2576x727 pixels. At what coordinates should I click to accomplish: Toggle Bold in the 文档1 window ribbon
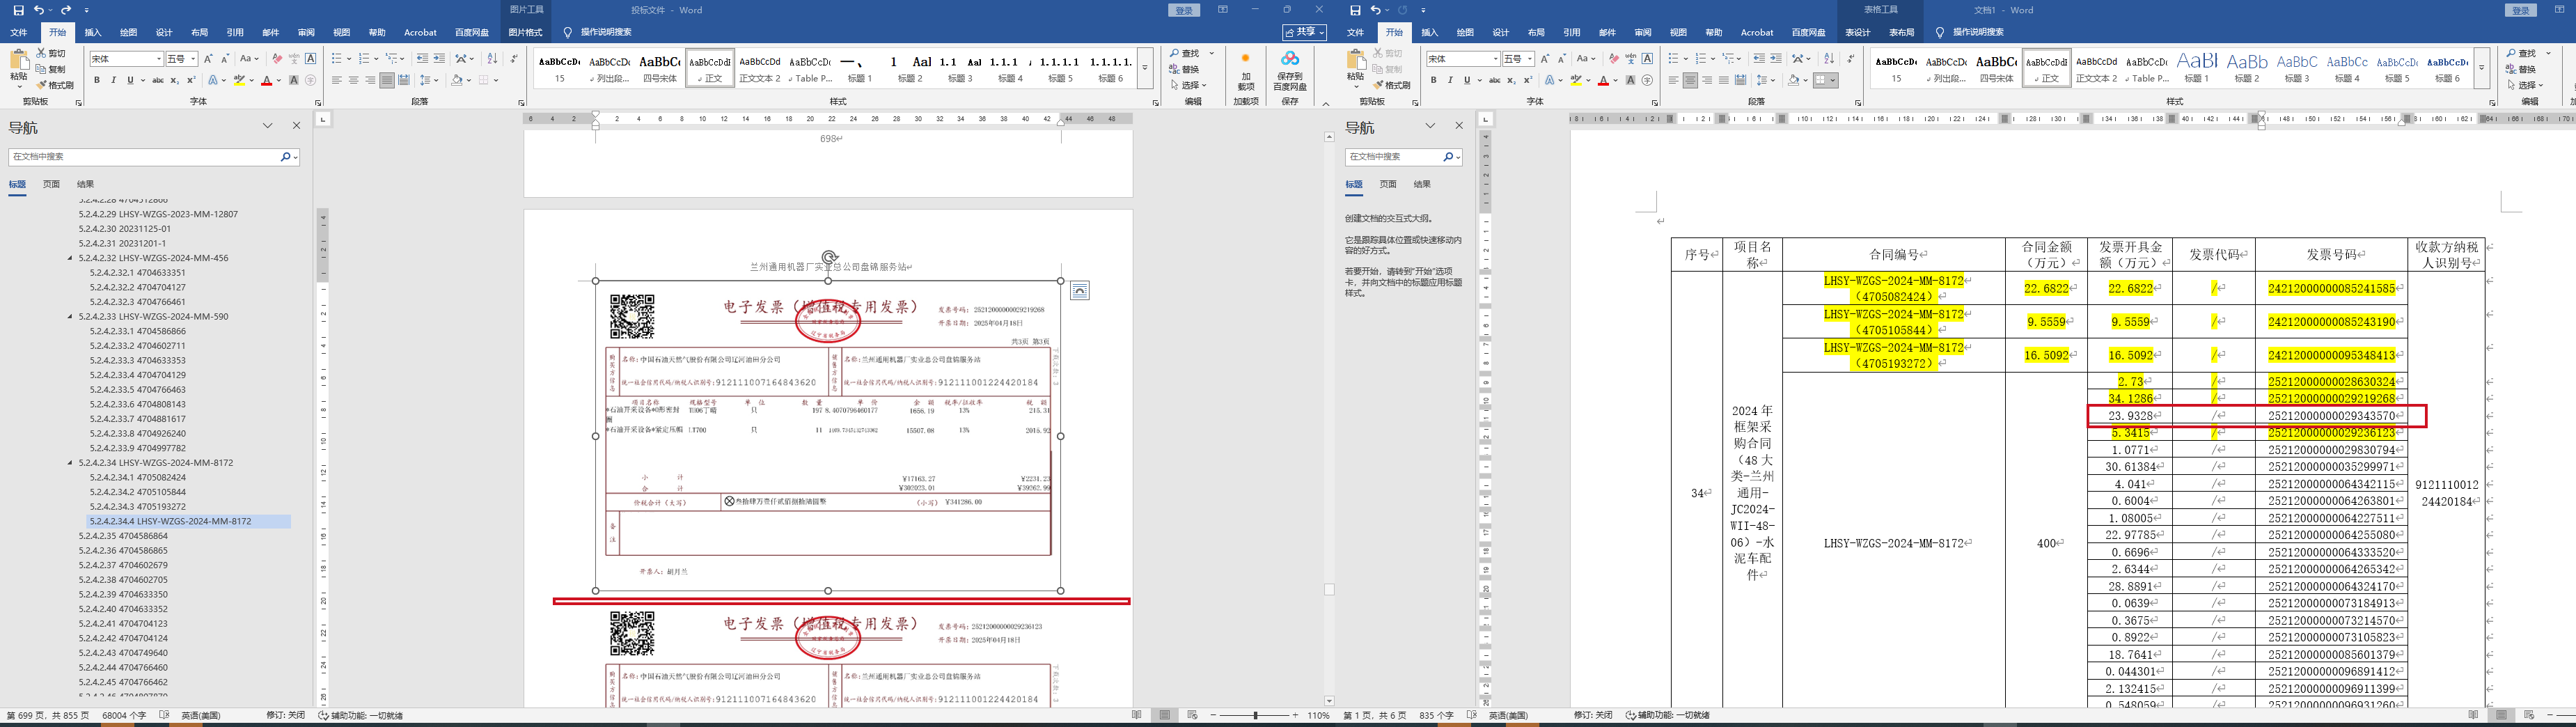coord(1433,80)
